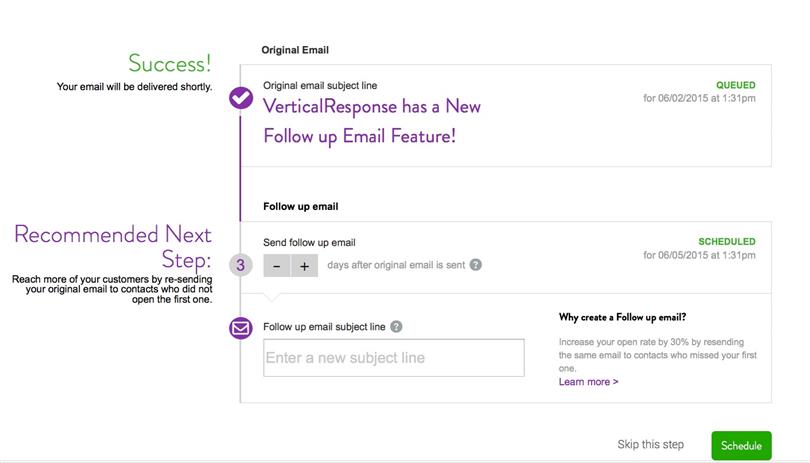Increase follow-up days with the plus button
Viewport: 810px width, 463px height.
tap(304, 266)
